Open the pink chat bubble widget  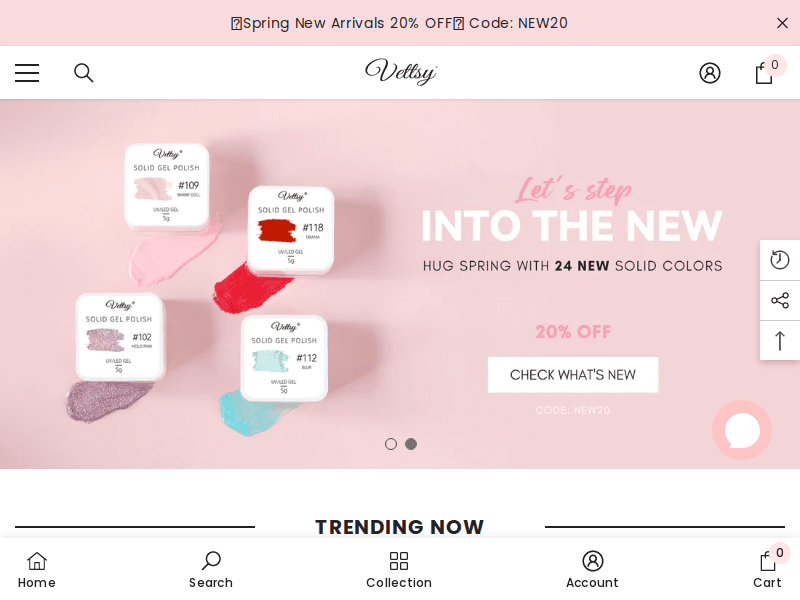742,430
